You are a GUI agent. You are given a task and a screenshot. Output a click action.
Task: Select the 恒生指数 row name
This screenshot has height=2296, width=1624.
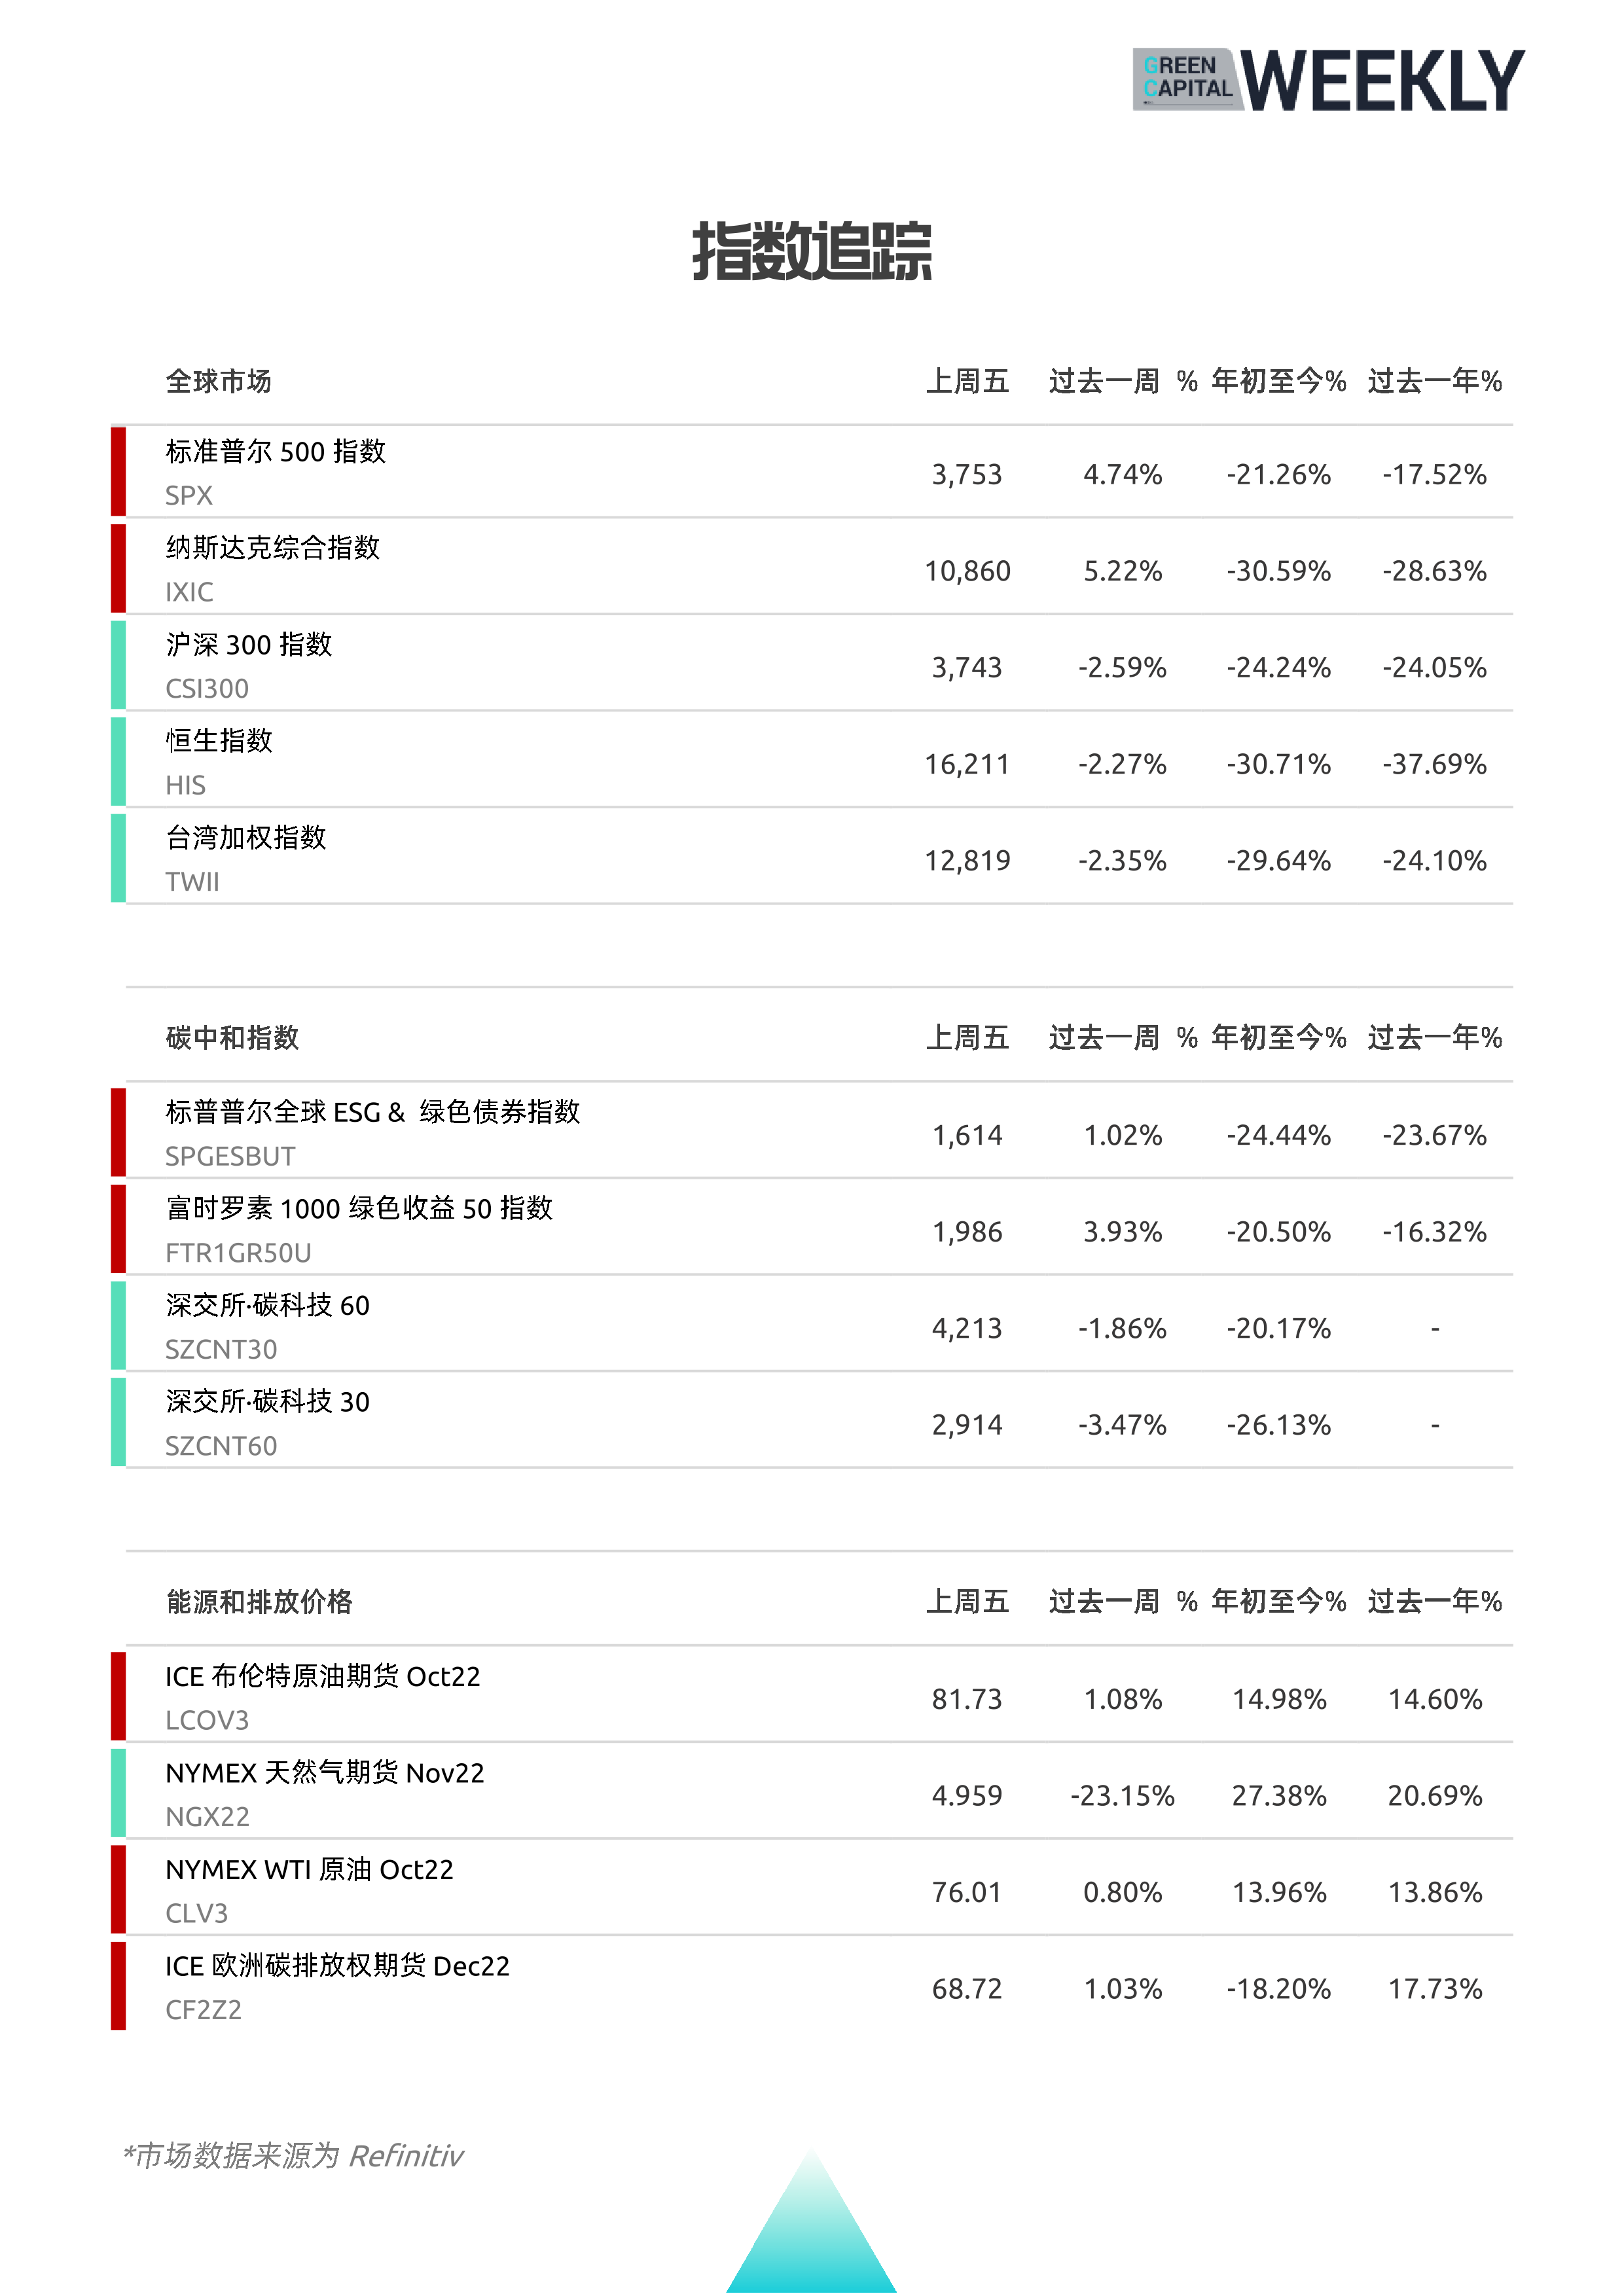point(219,740)
